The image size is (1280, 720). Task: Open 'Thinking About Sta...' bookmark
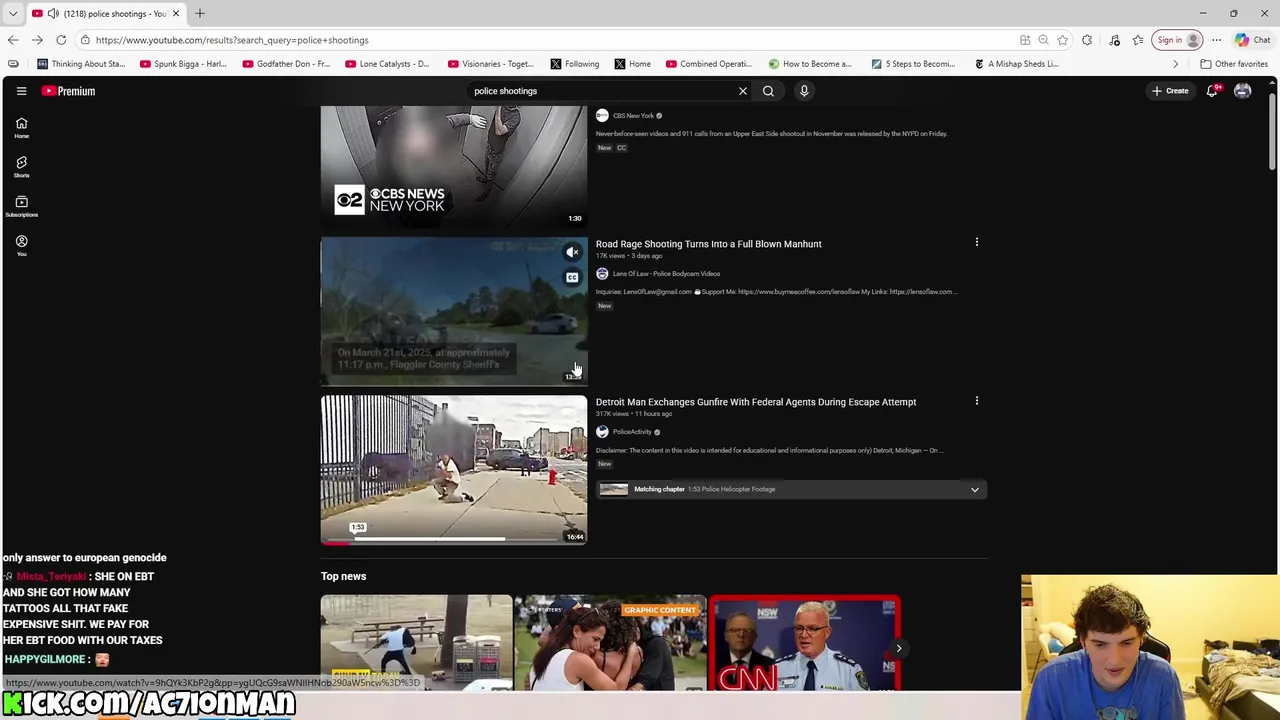point(81,64)
